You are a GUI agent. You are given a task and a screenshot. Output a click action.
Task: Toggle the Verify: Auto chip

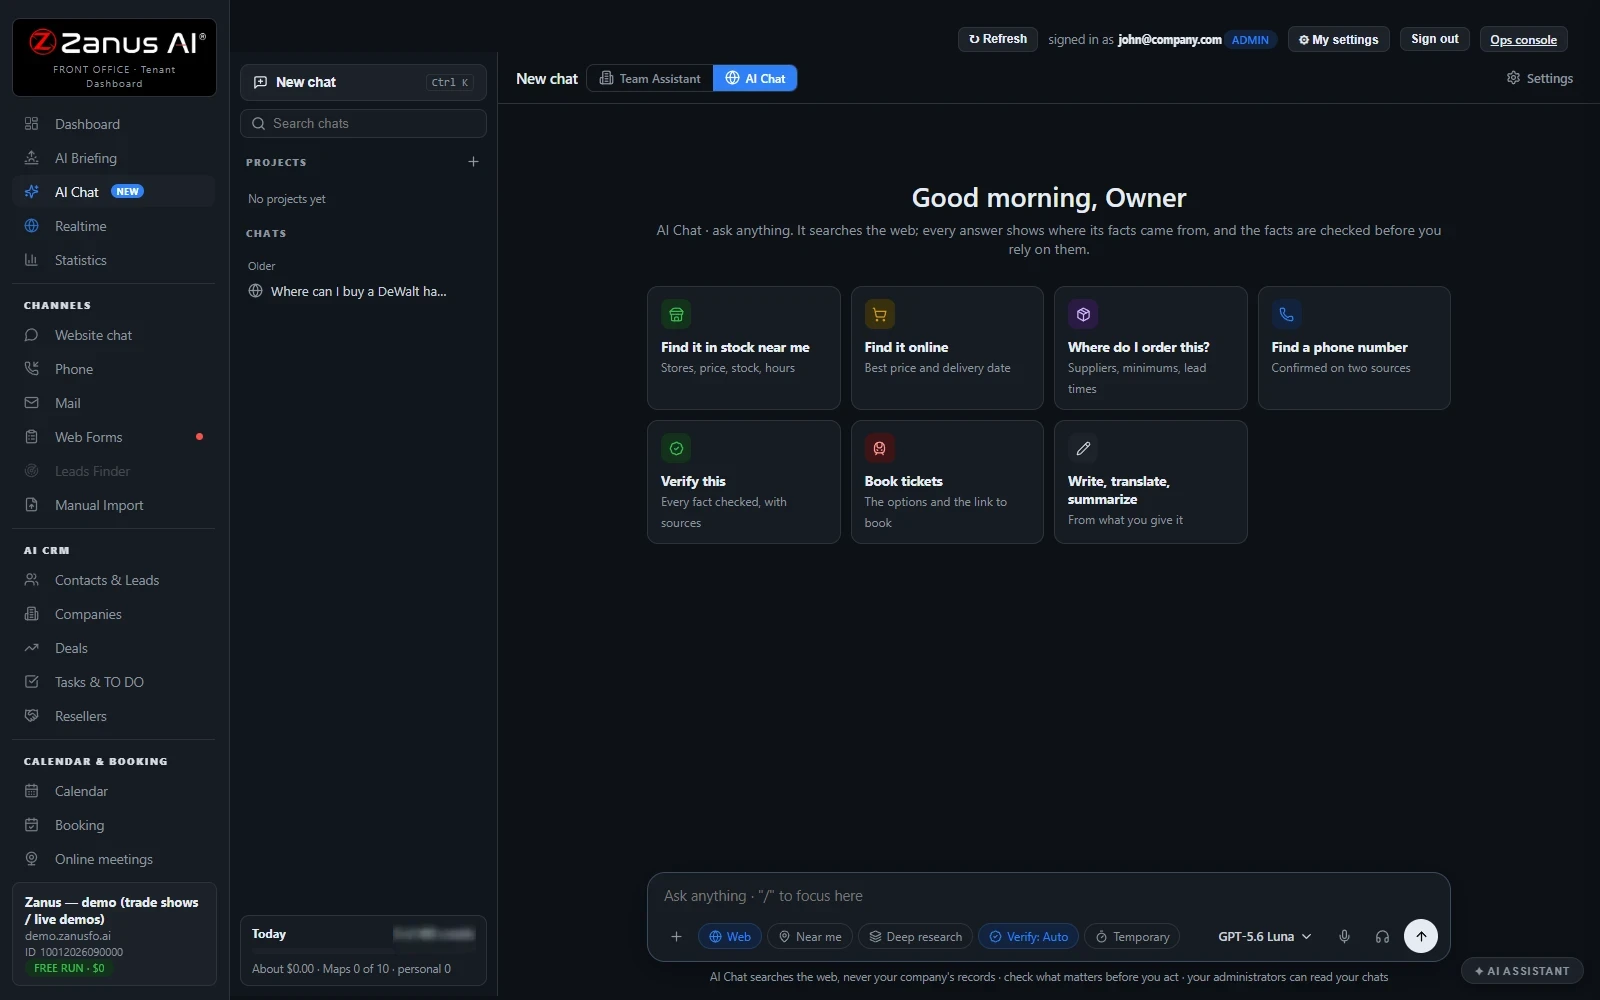pyautogui.click(x=1028, y=937)
